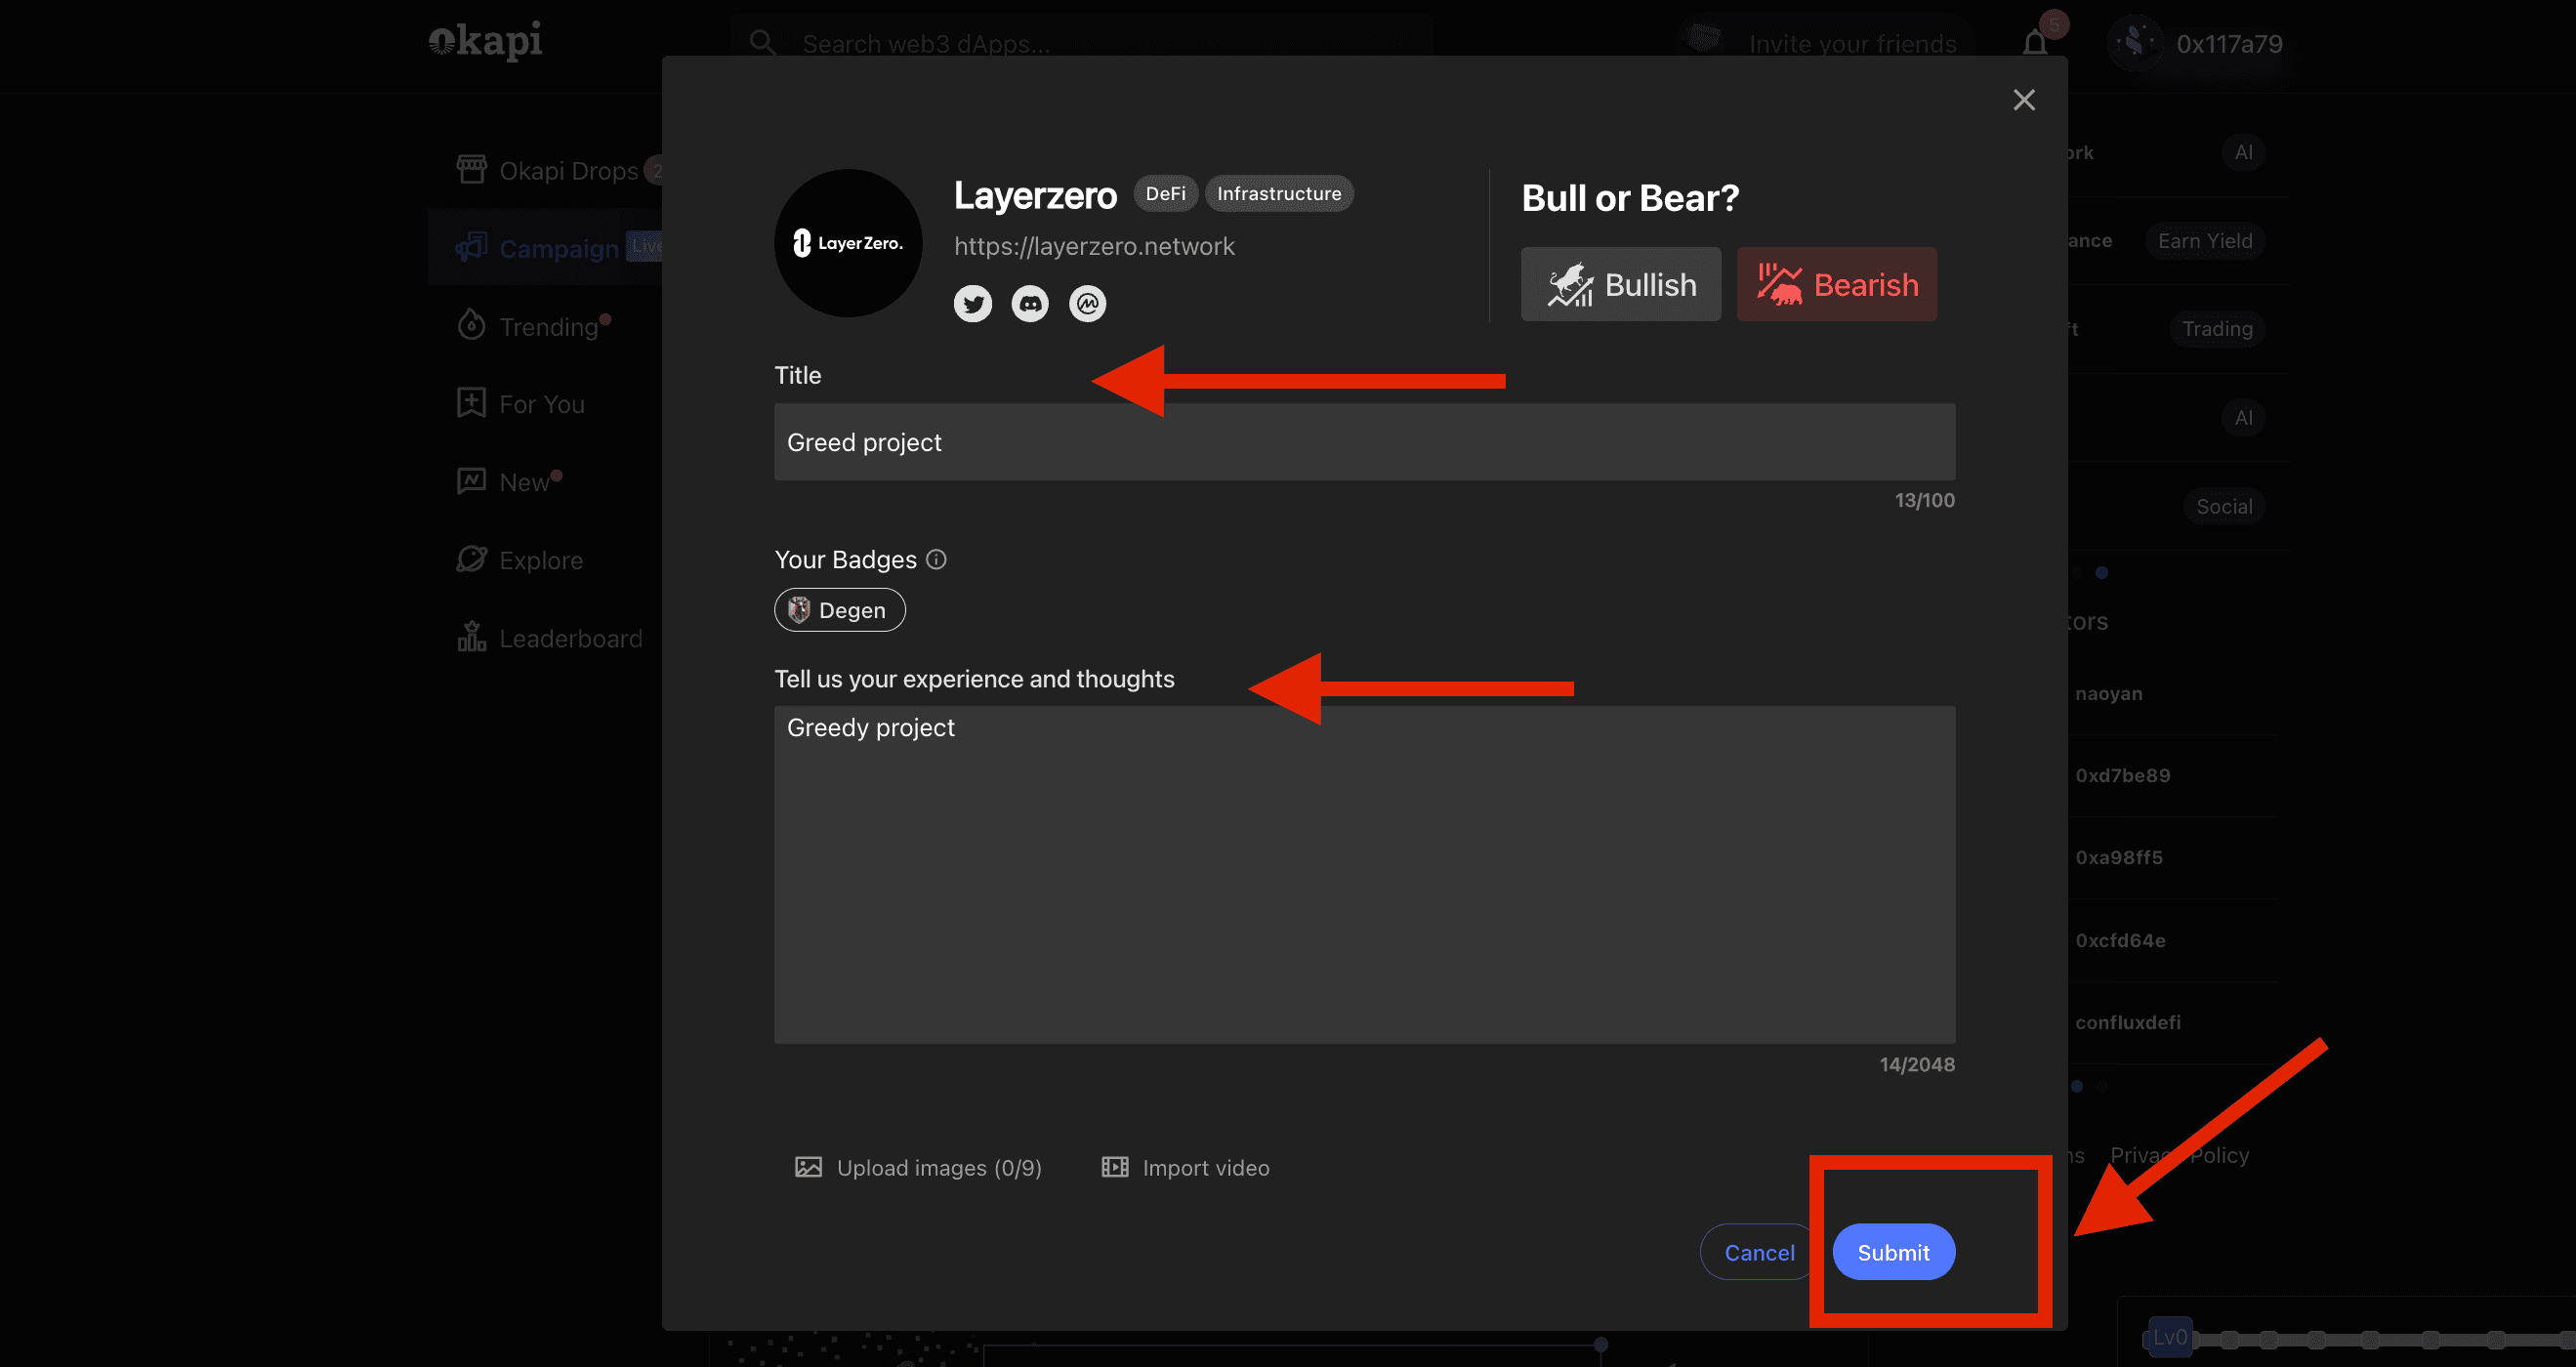Click the upload images picture icon
Viewport: 2576px width, 1367px height.
[808, 1167]
